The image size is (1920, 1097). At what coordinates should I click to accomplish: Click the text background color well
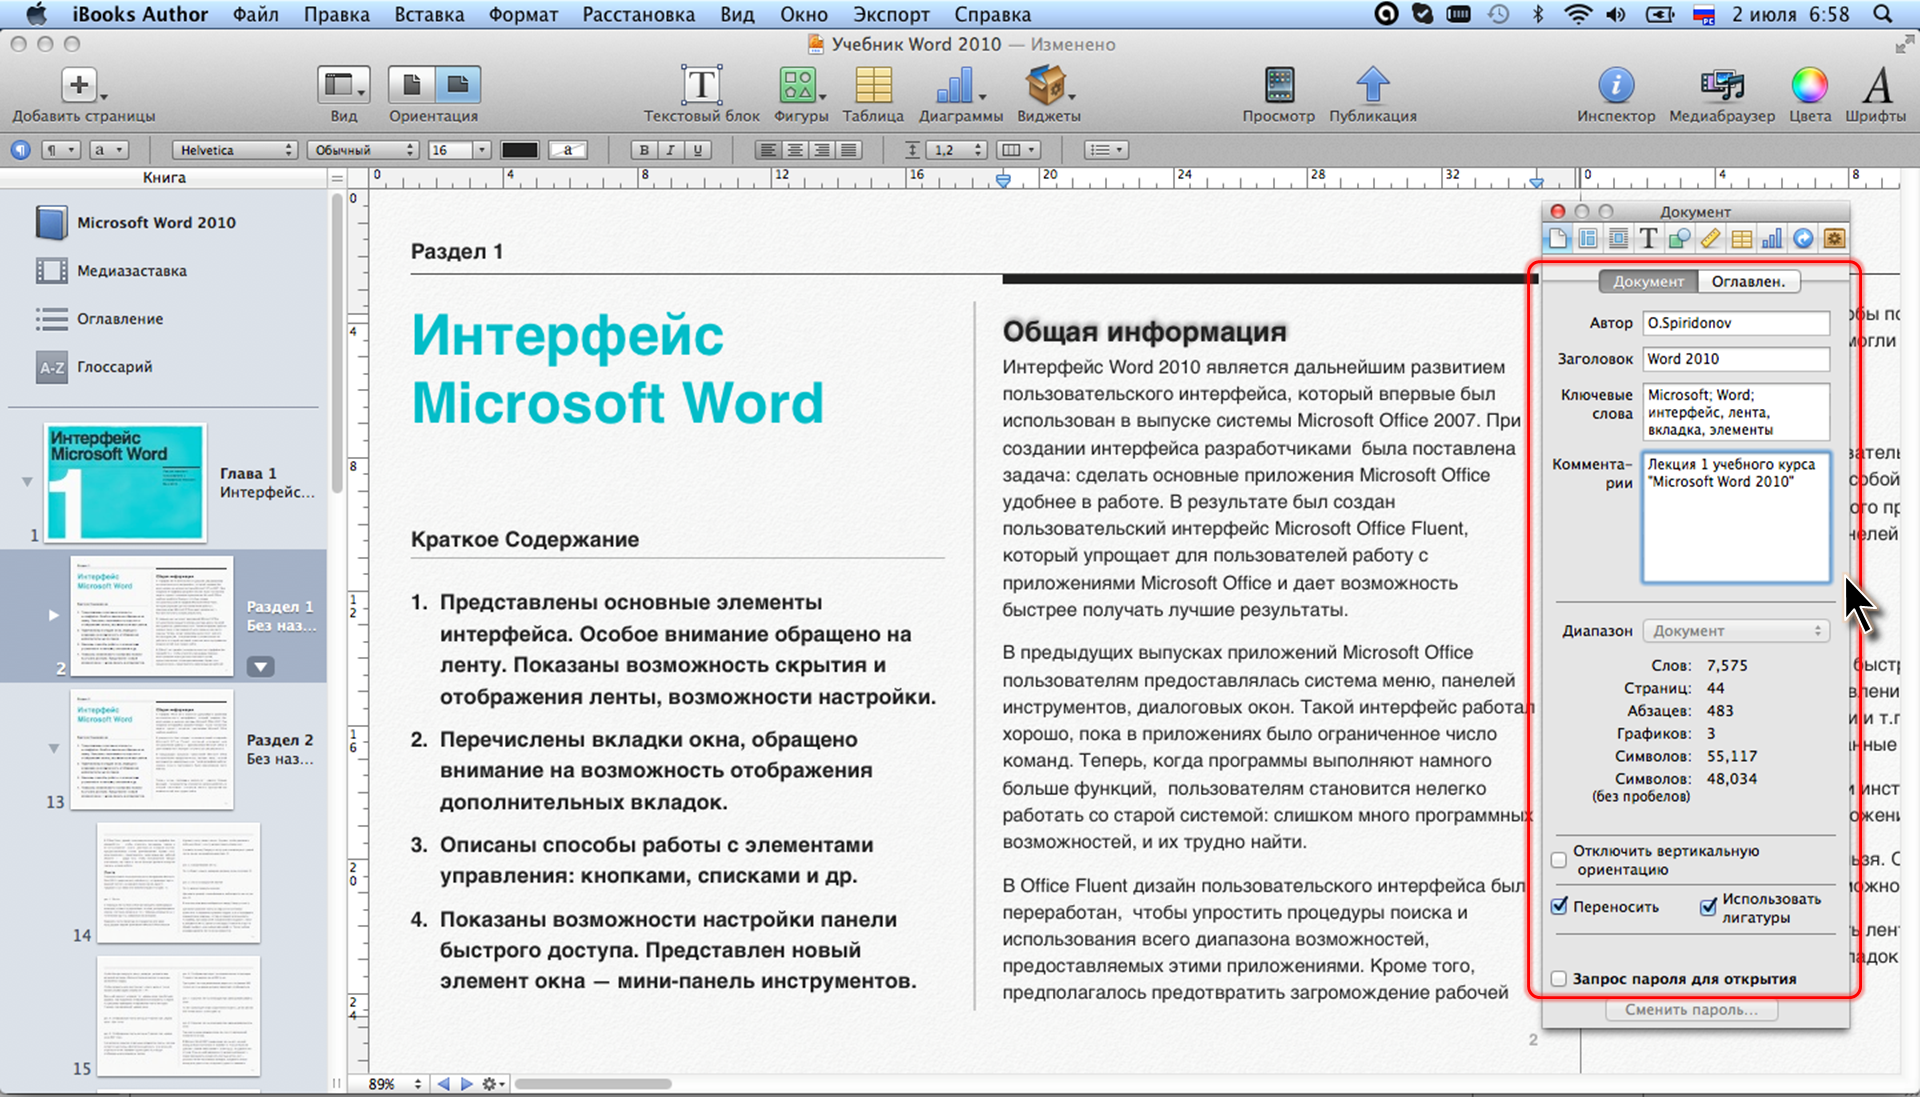[x=568, y=150]
